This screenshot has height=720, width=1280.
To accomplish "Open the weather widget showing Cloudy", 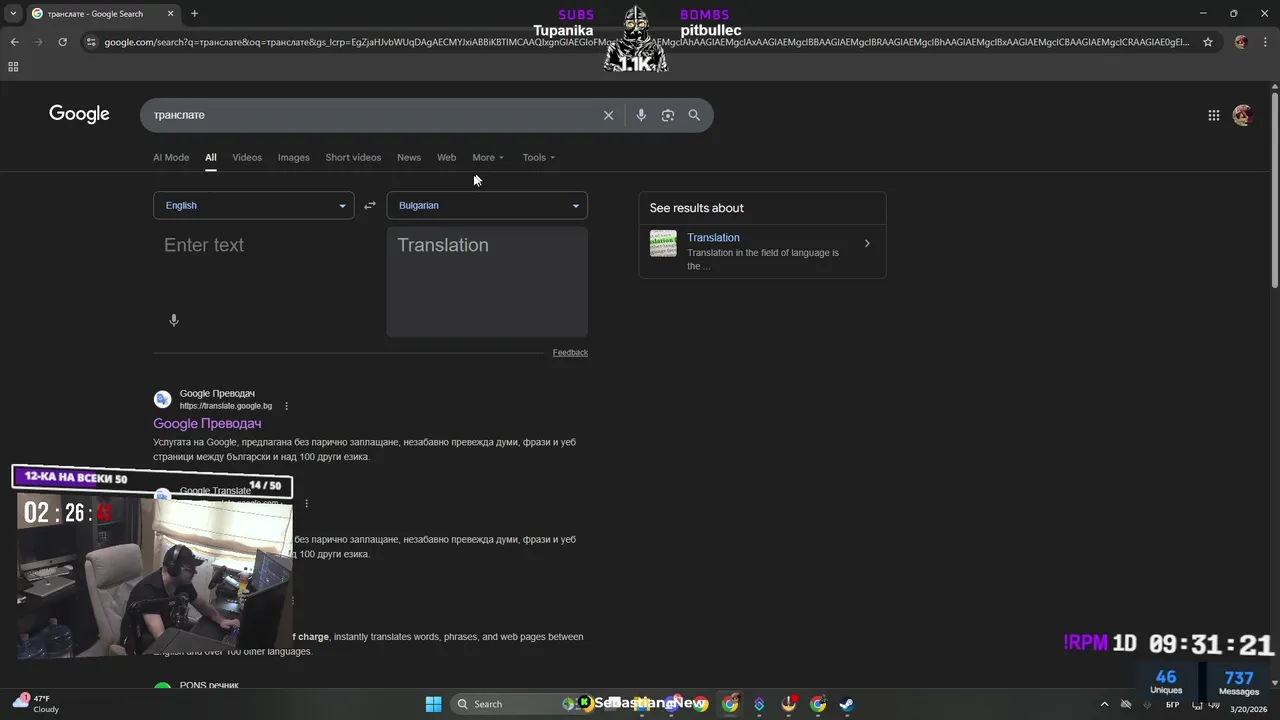I will point(35,704).
